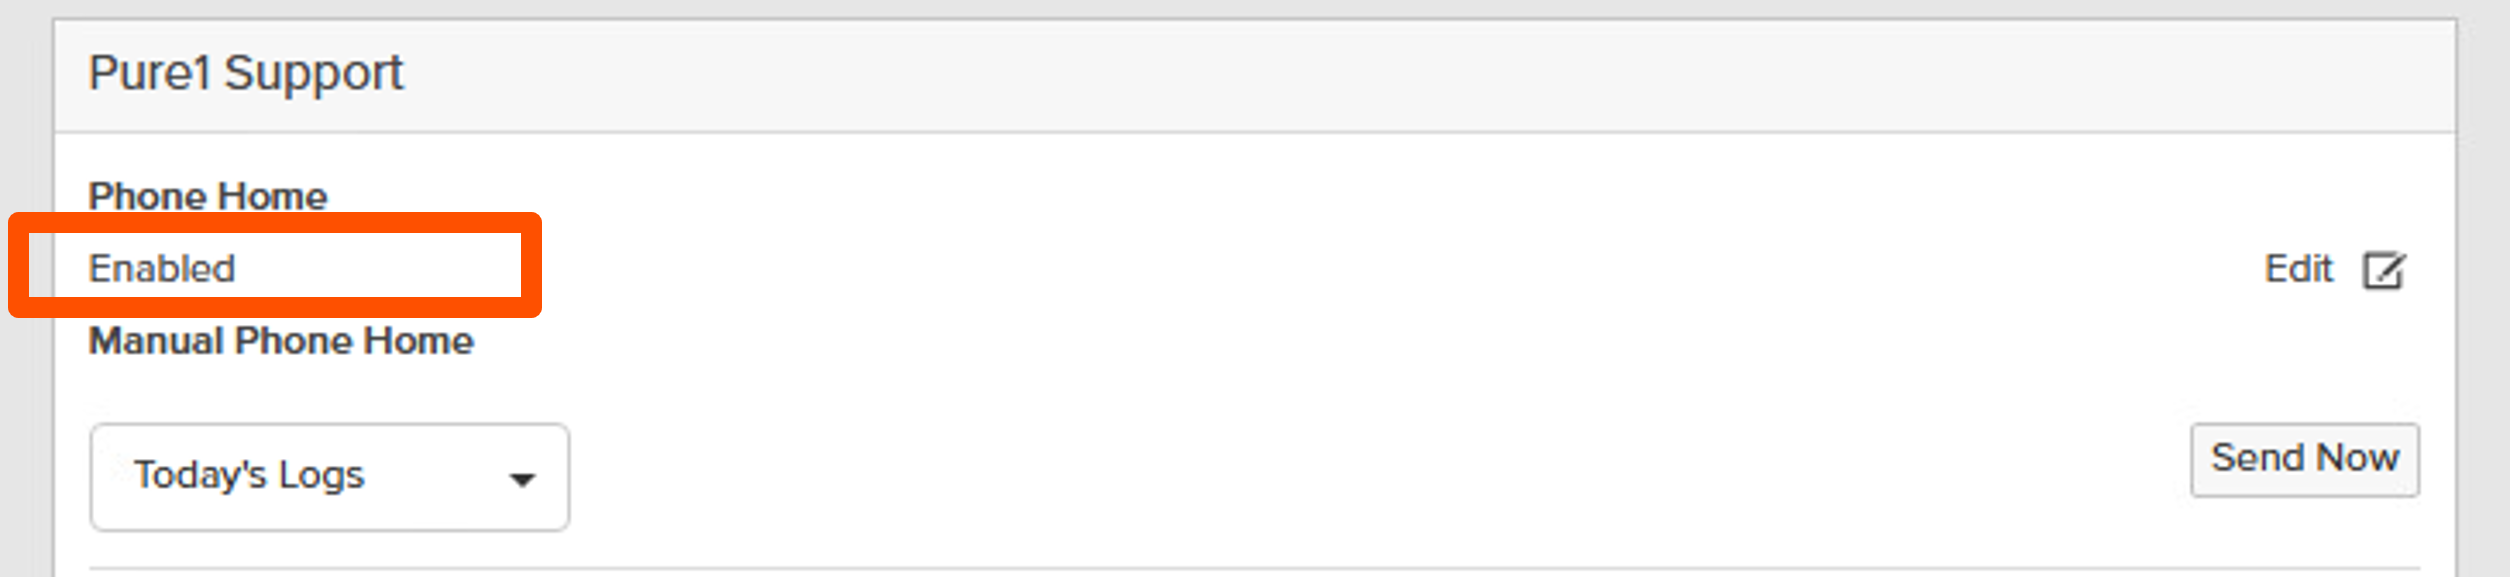Click the Edit pencil icon
The image size is (2510, 577).
2383,270
